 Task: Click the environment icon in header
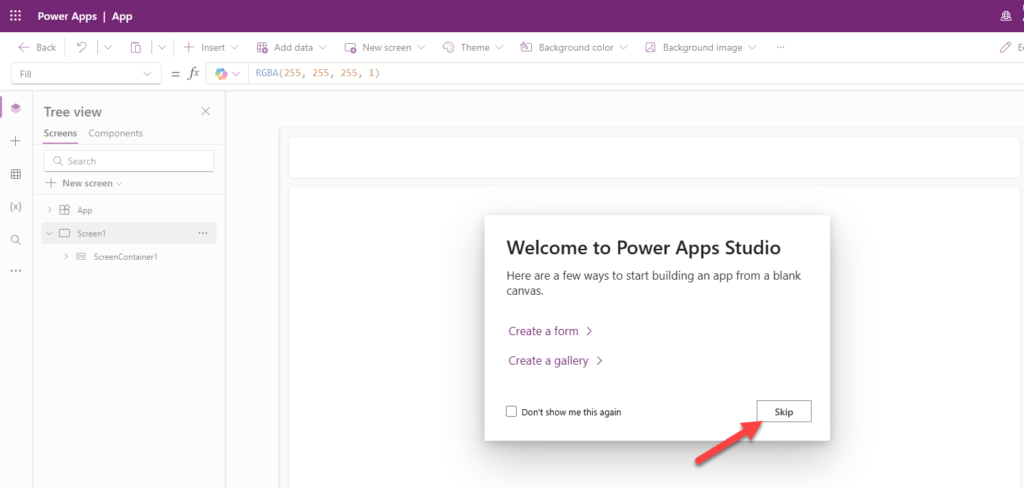tap(1006, 16)
